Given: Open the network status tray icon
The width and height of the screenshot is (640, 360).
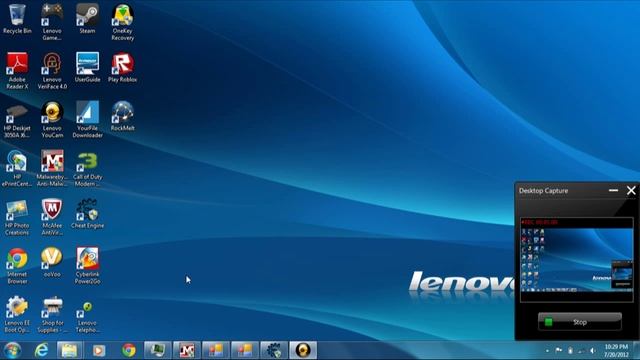Looking at the screenshot, I should click(x=581, y=351).
